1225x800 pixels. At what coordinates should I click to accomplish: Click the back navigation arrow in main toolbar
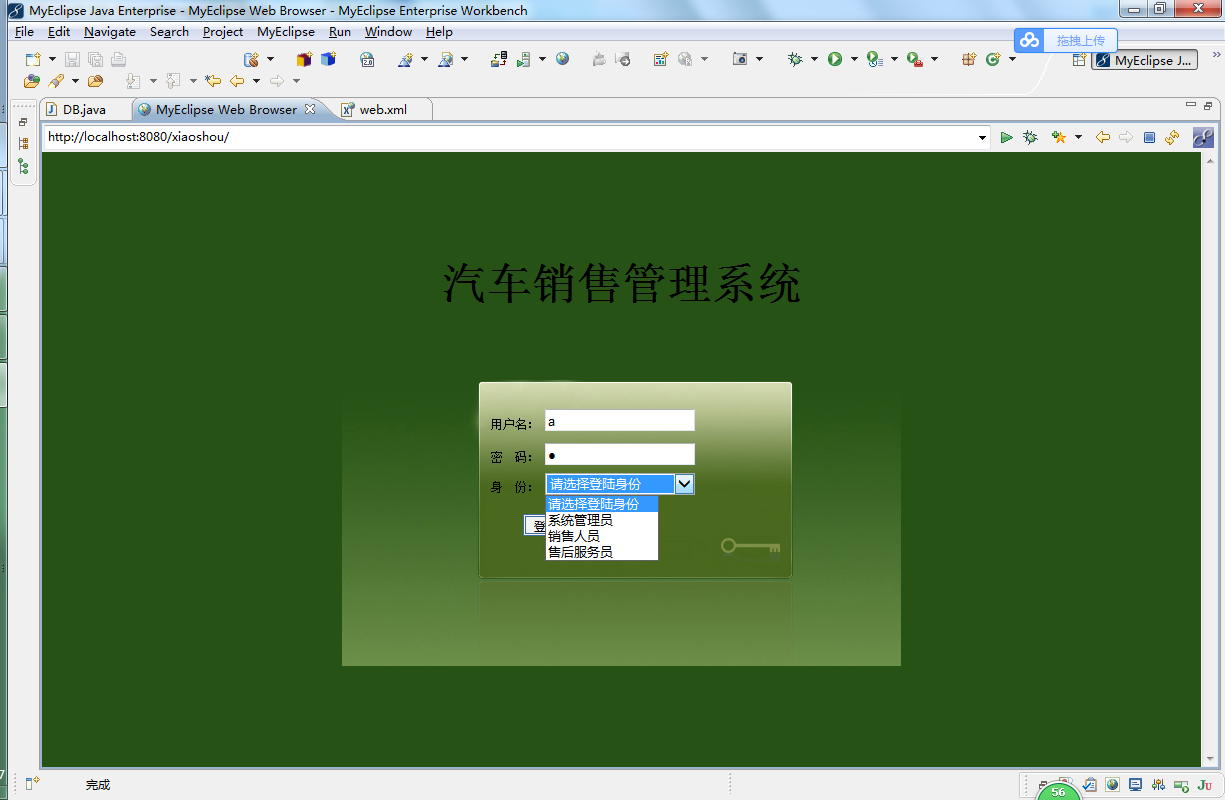coord(237,81)
